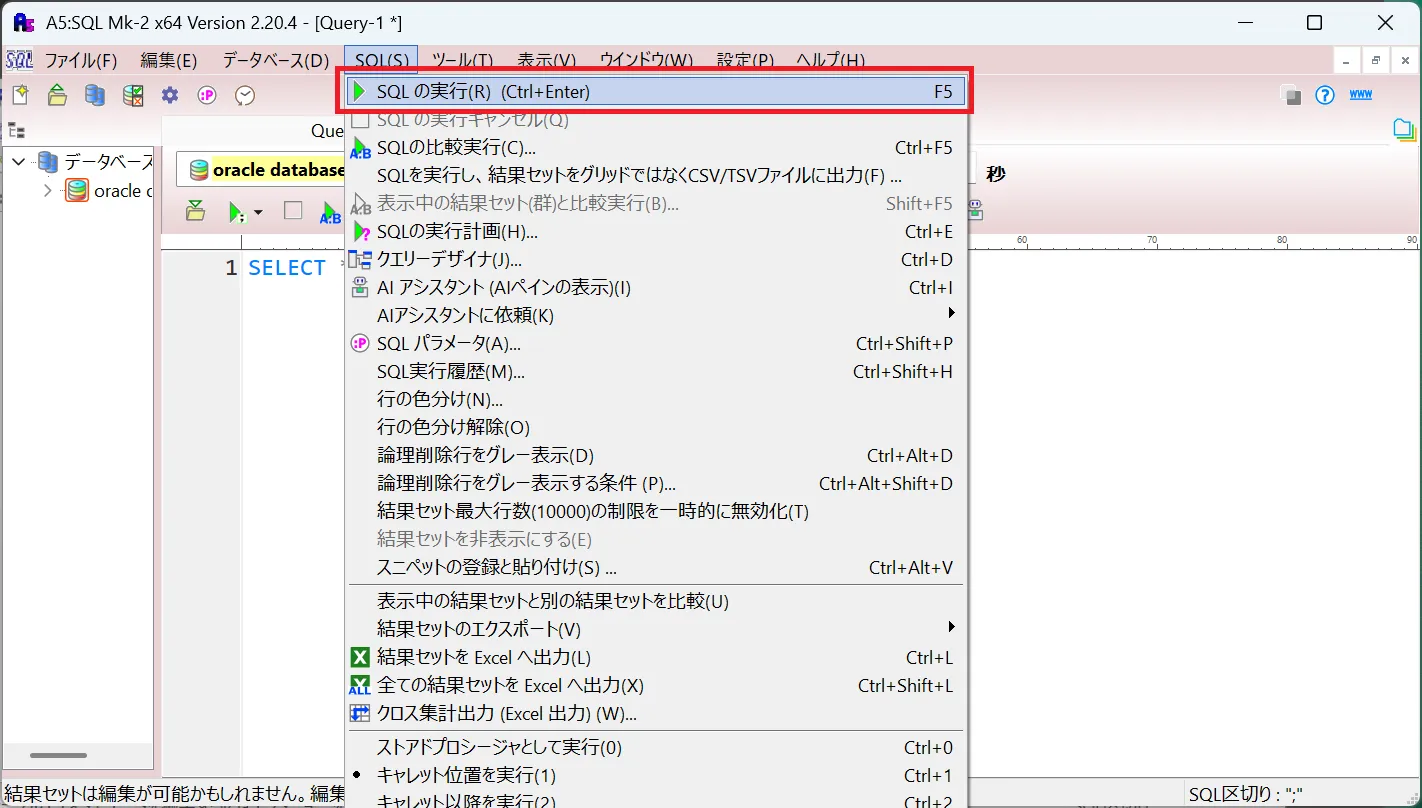
Task: Open the ヘルプ(H) menu
Action: (830, 60)
